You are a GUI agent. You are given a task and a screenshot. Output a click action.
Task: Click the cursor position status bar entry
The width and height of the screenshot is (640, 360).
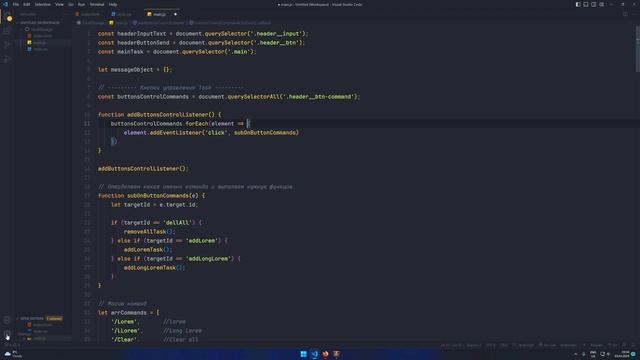point(451,345)
